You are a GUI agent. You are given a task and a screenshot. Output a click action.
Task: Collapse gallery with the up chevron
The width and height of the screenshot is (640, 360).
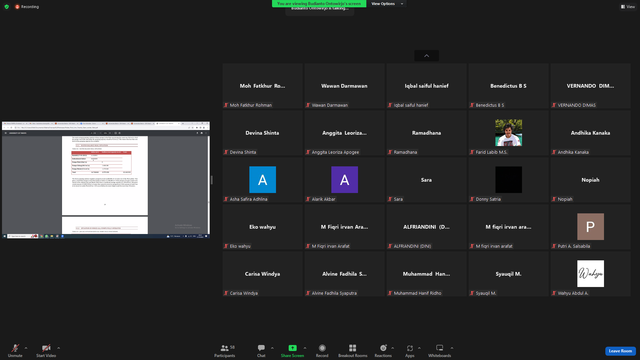(427, 56)
